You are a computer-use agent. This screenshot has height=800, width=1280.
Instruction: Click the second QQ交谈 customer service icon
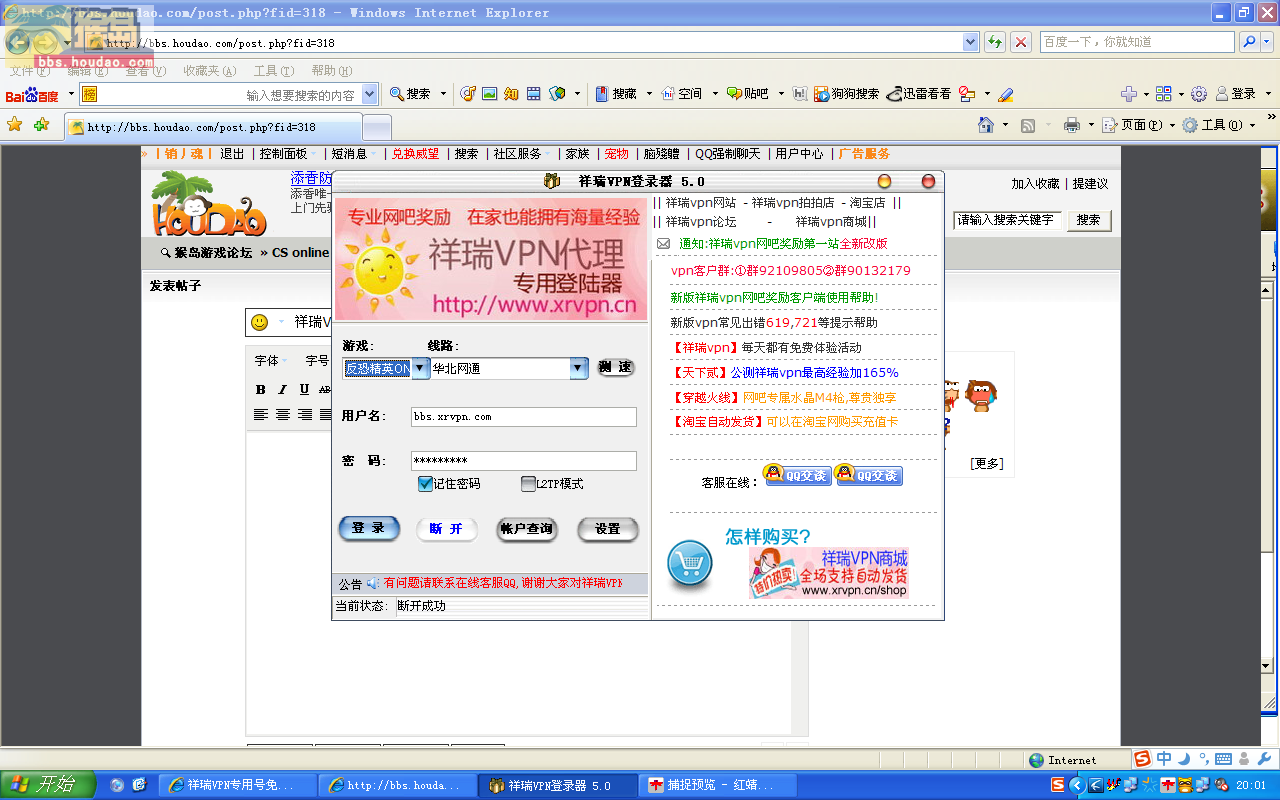869,475
